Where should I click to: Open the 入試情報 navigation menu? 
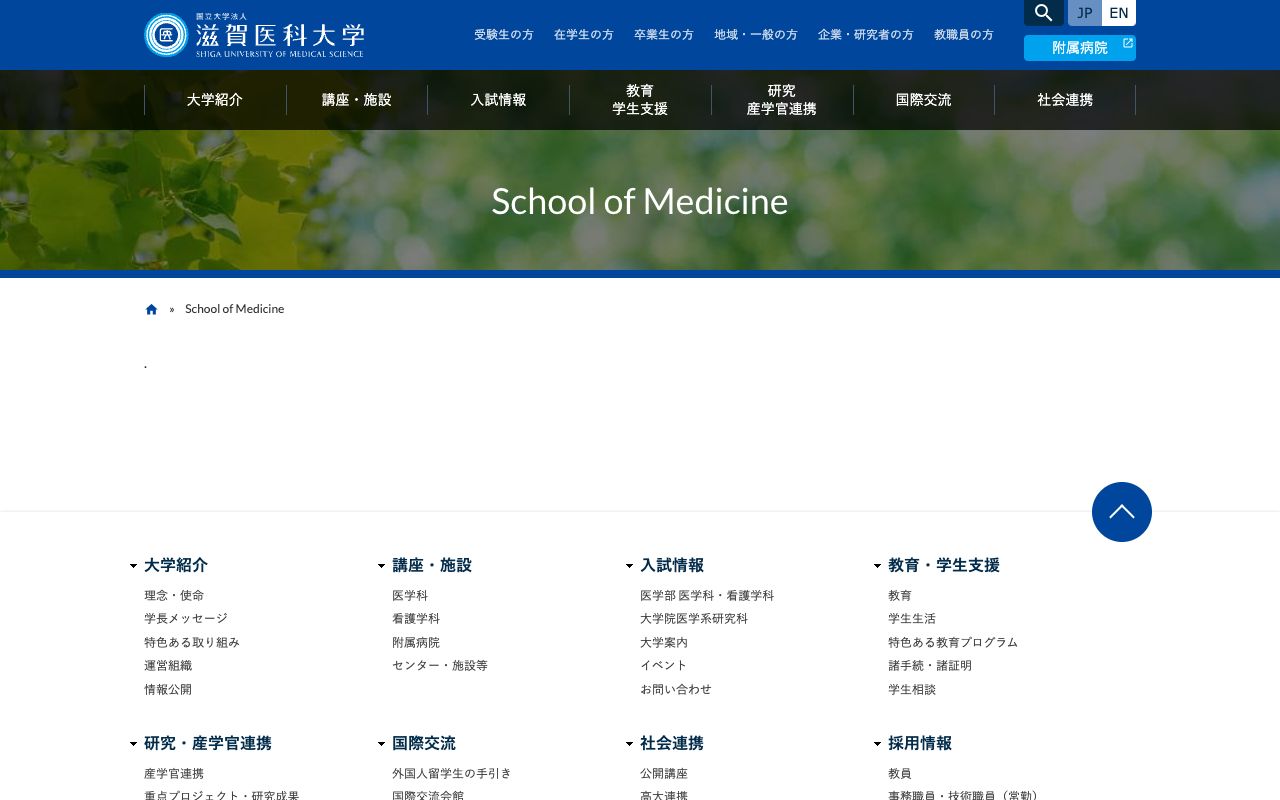point(497,100)
